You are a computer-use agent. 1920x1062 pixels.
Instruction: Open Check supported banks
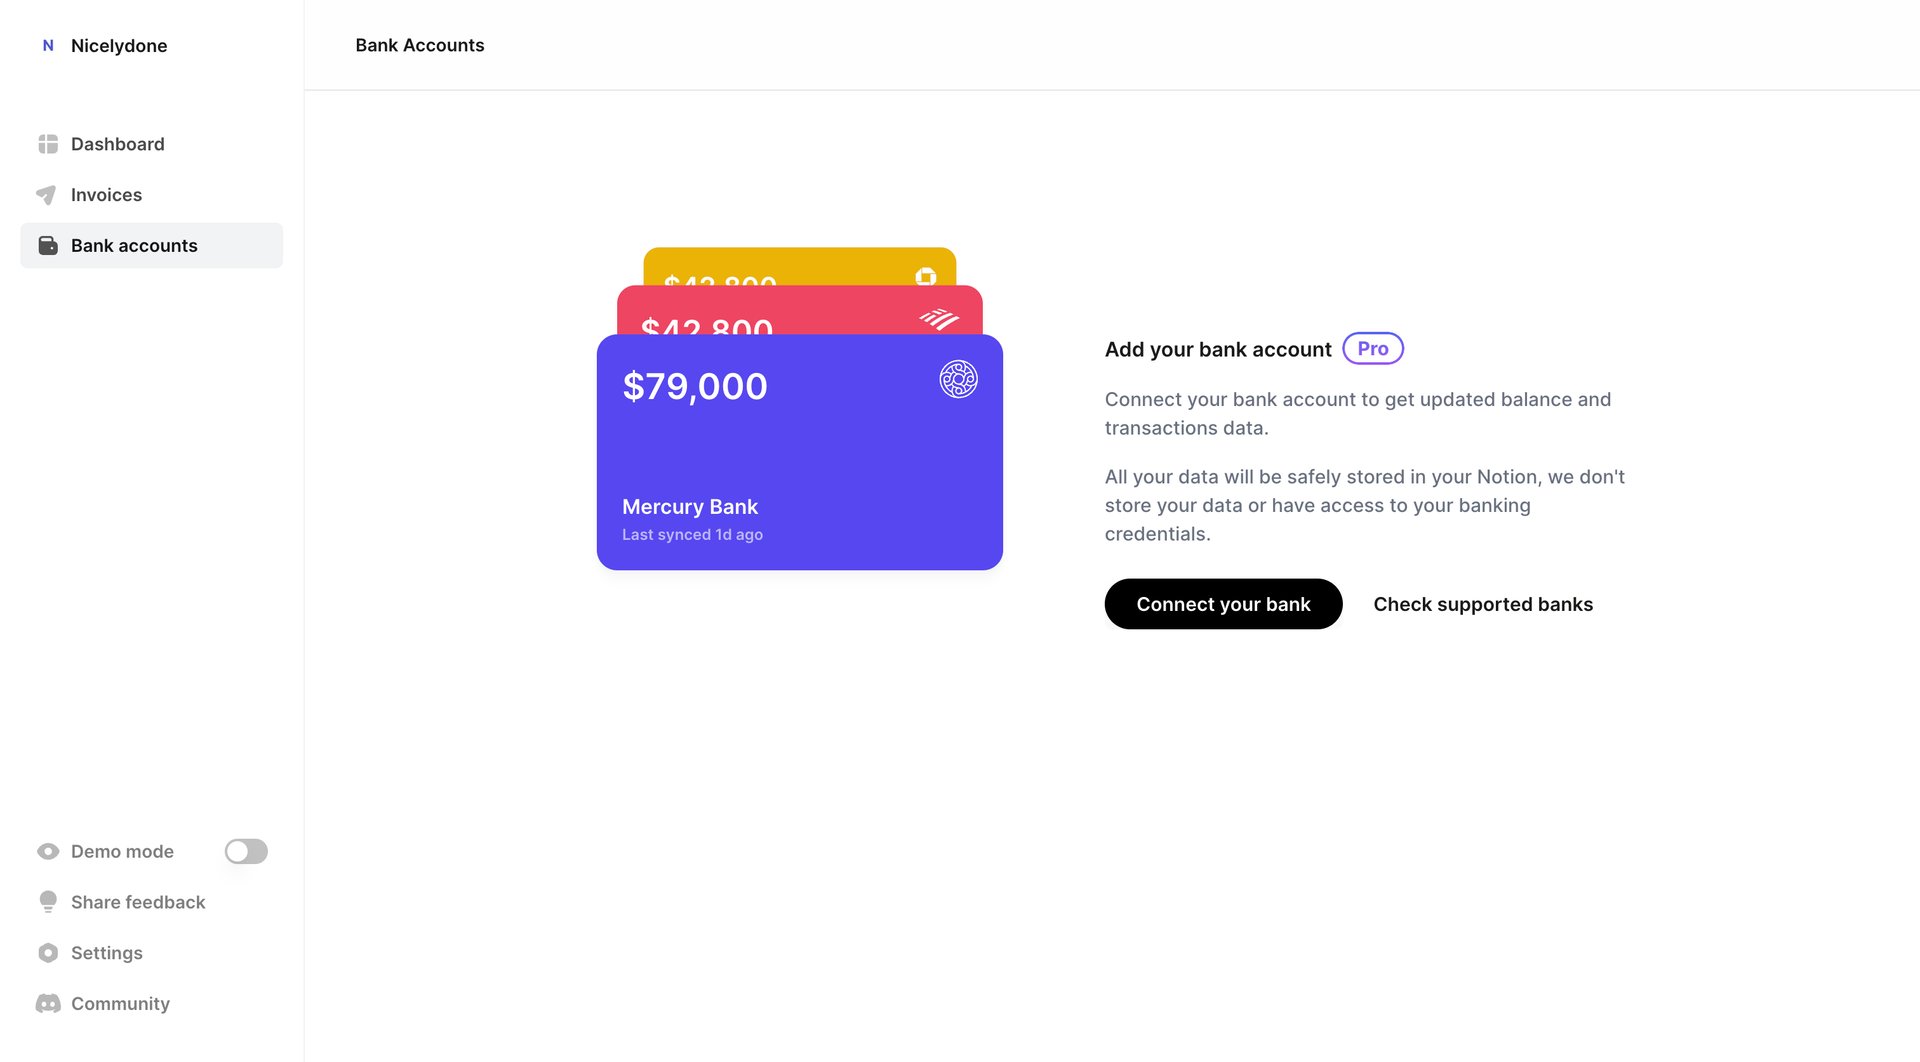[1483, 604]
